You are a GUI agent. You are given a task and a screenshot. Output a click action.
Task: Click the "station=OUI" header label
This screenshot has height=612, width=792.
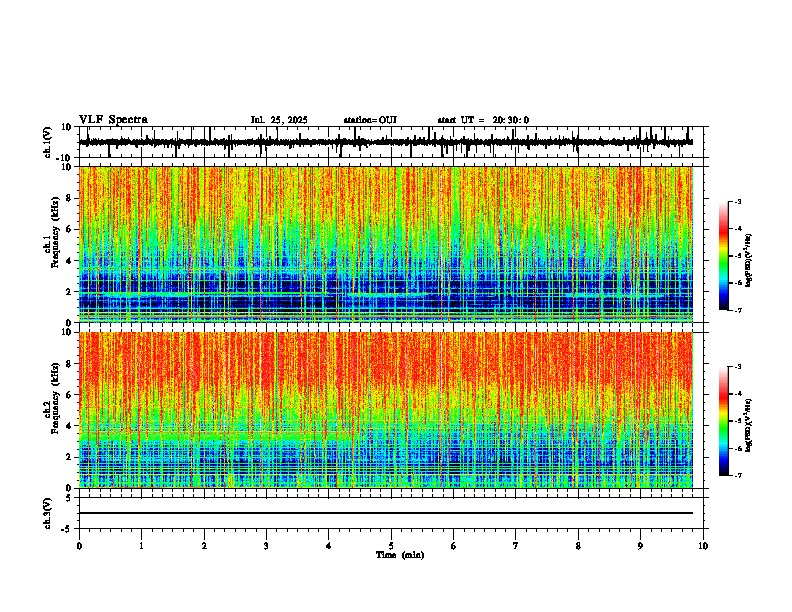pos(370,120)
